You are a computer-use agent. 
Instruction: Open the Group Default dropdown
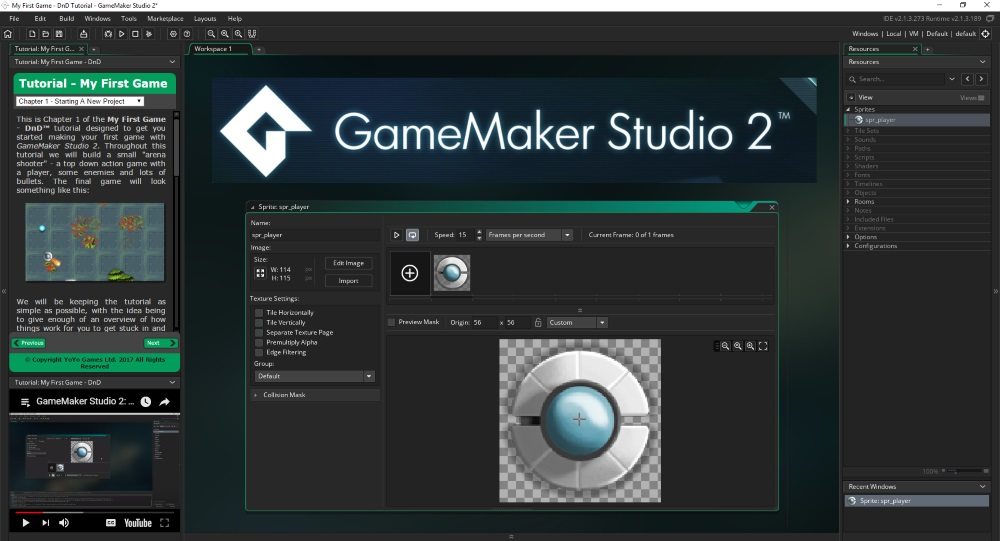(x=314, y=376)
